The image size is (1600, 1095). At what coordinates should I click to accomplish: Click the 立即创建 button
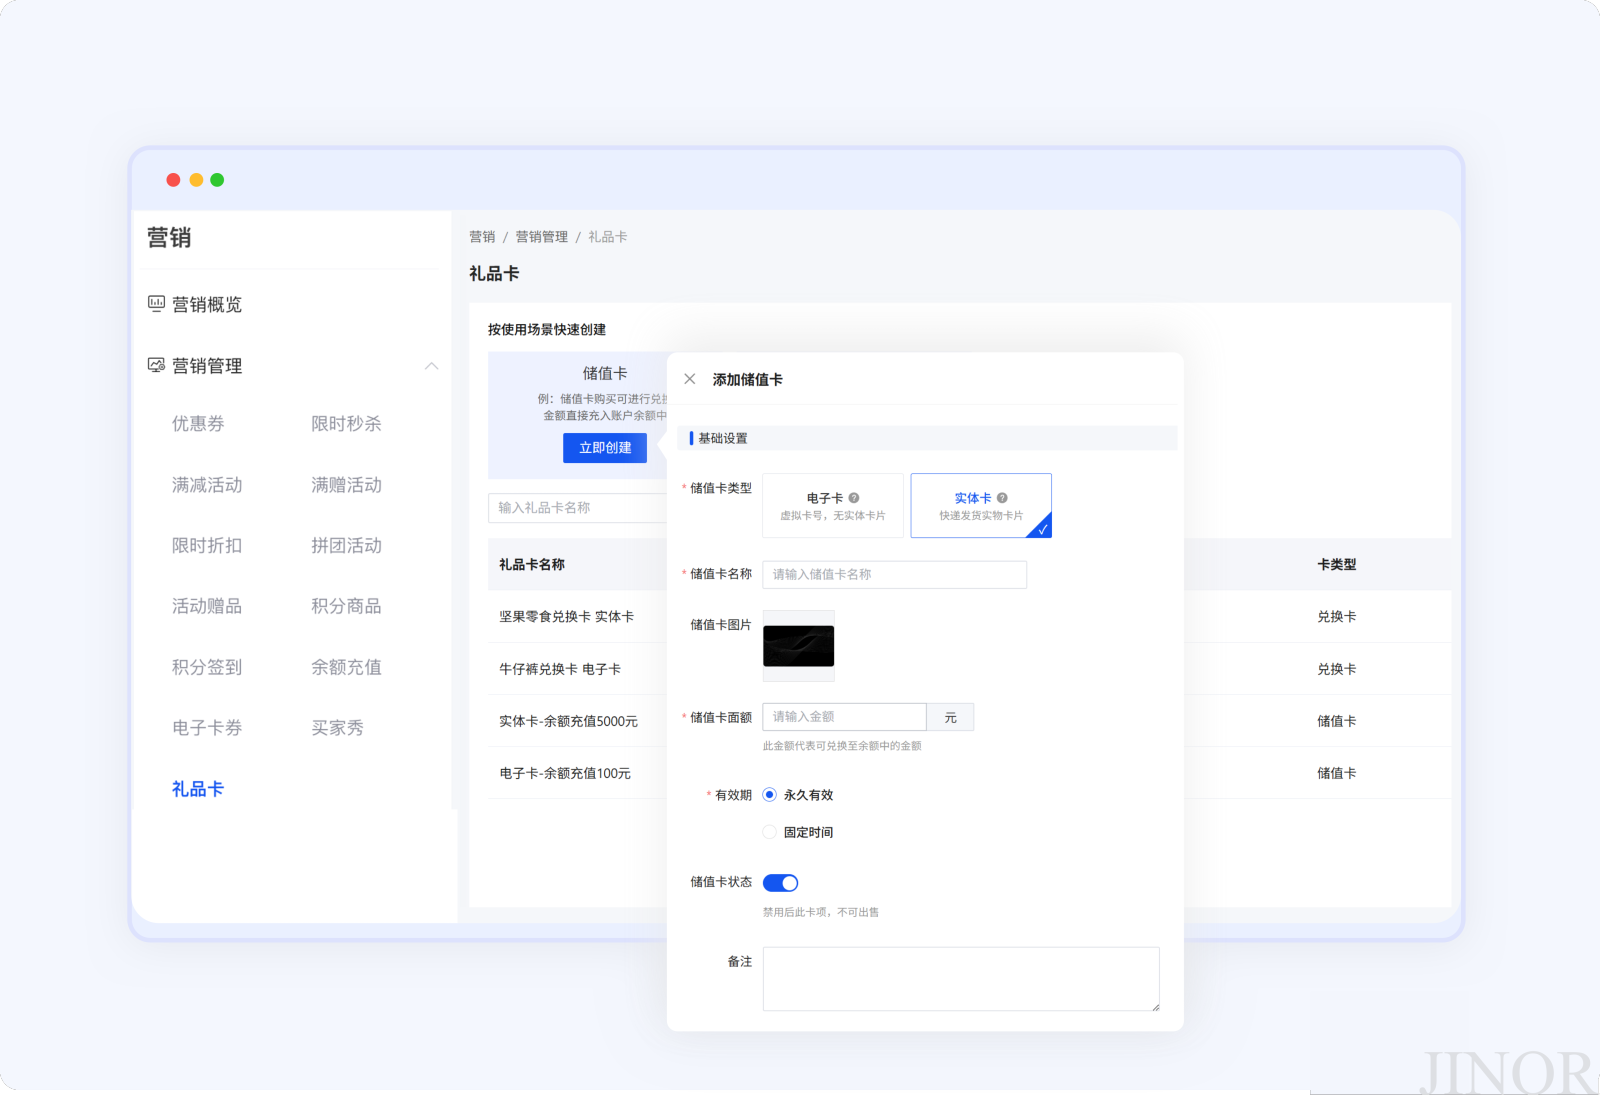pos(605,448)
